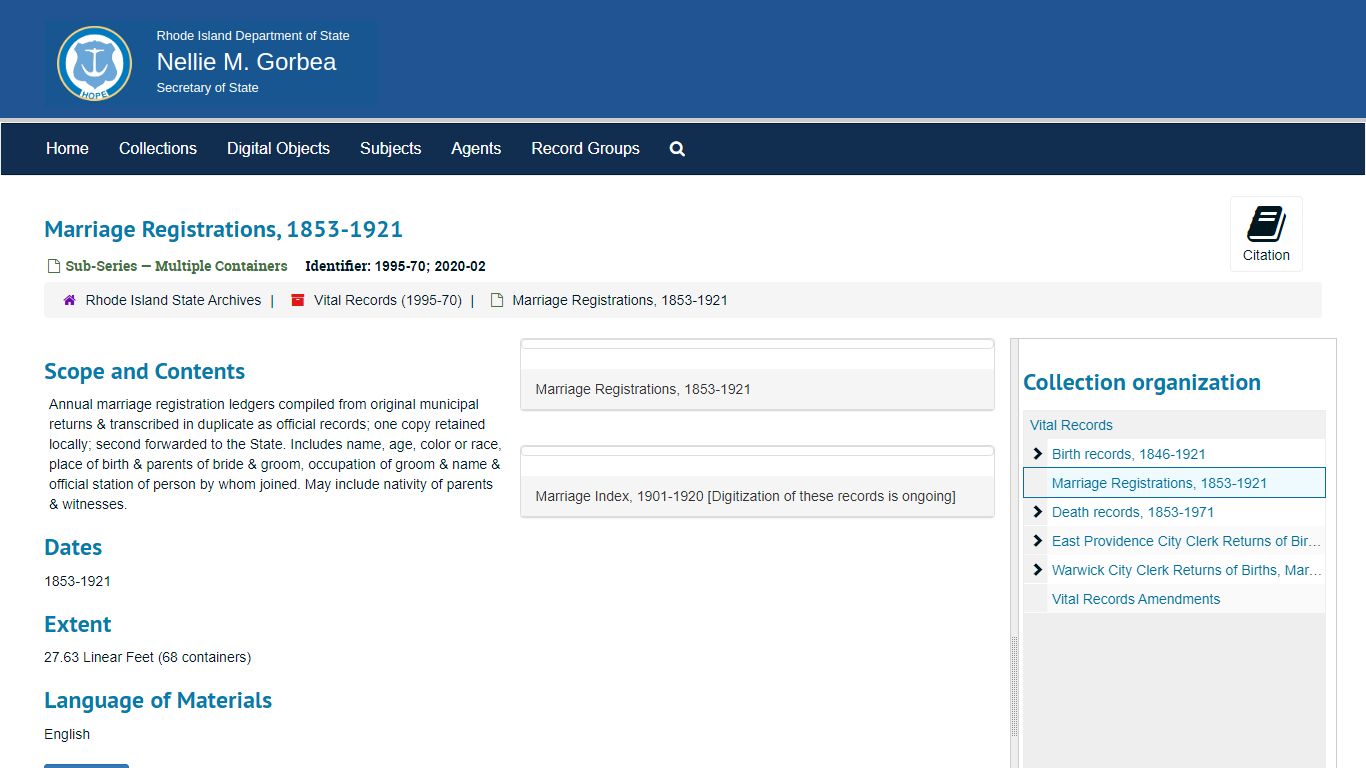Select Marriage Registrations, 1853-1921 tree item
The height and width of the screenshot is (768, 1366).
pos(1174,483)
